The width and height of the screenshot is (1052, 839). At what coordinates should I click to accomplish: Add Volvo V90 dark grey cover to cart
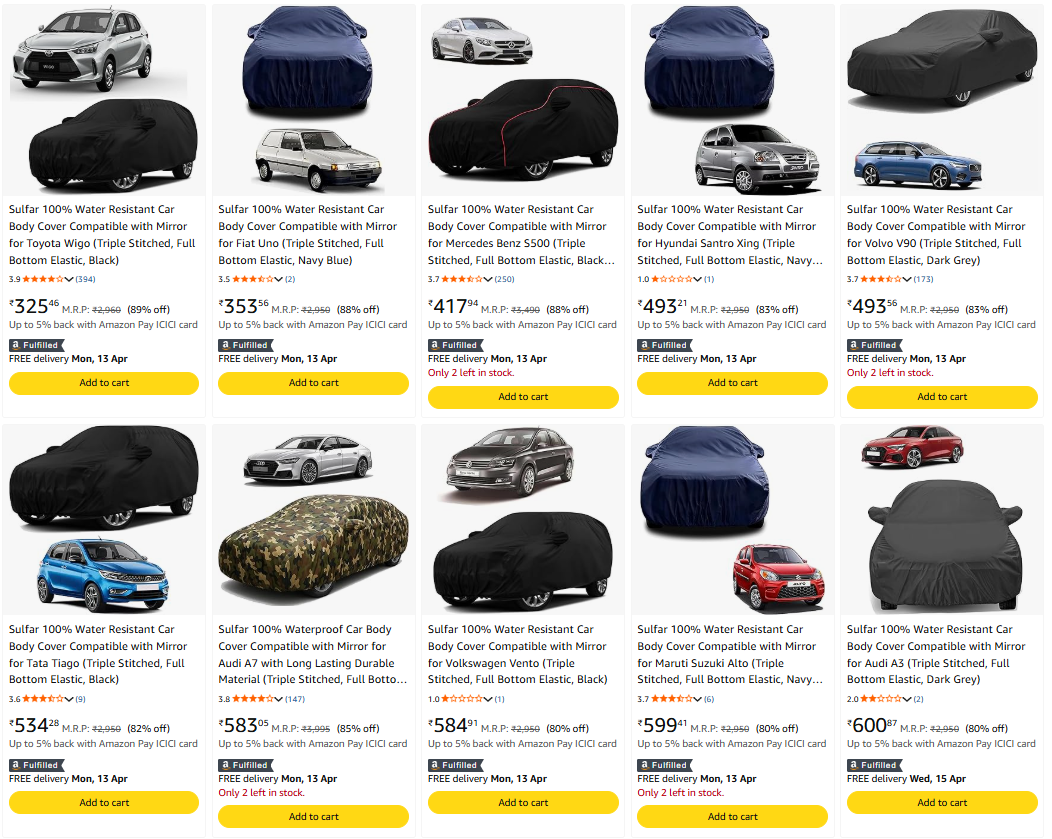[942, 397]
